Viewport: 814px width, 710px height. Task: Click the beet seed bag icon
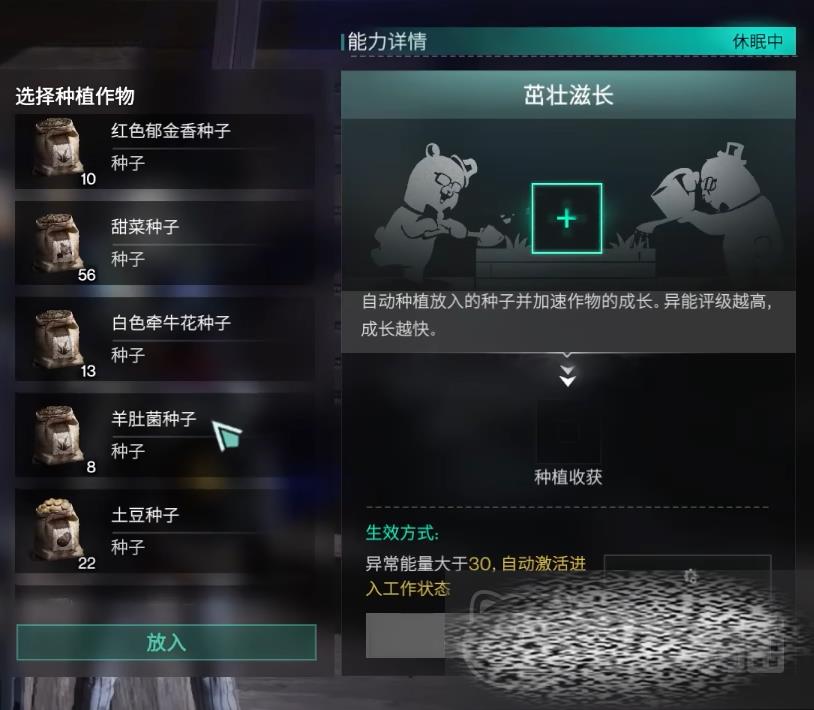(x=58, y=243)
